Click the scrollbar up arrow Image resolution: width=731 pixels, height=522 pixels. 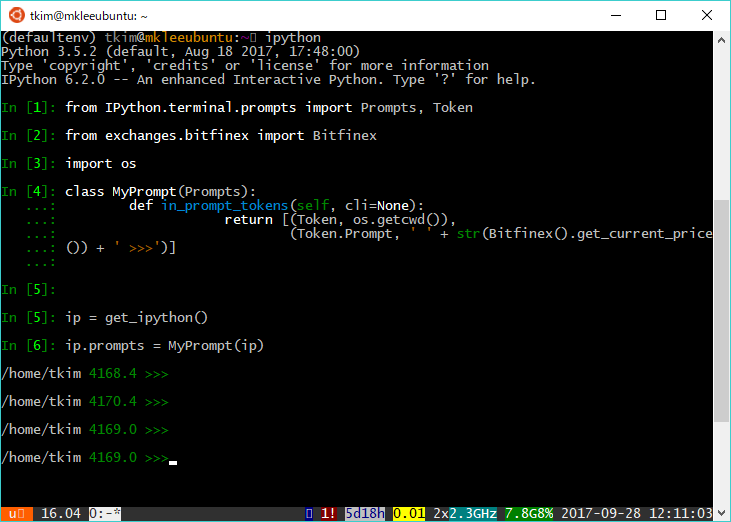pos(721,41)
